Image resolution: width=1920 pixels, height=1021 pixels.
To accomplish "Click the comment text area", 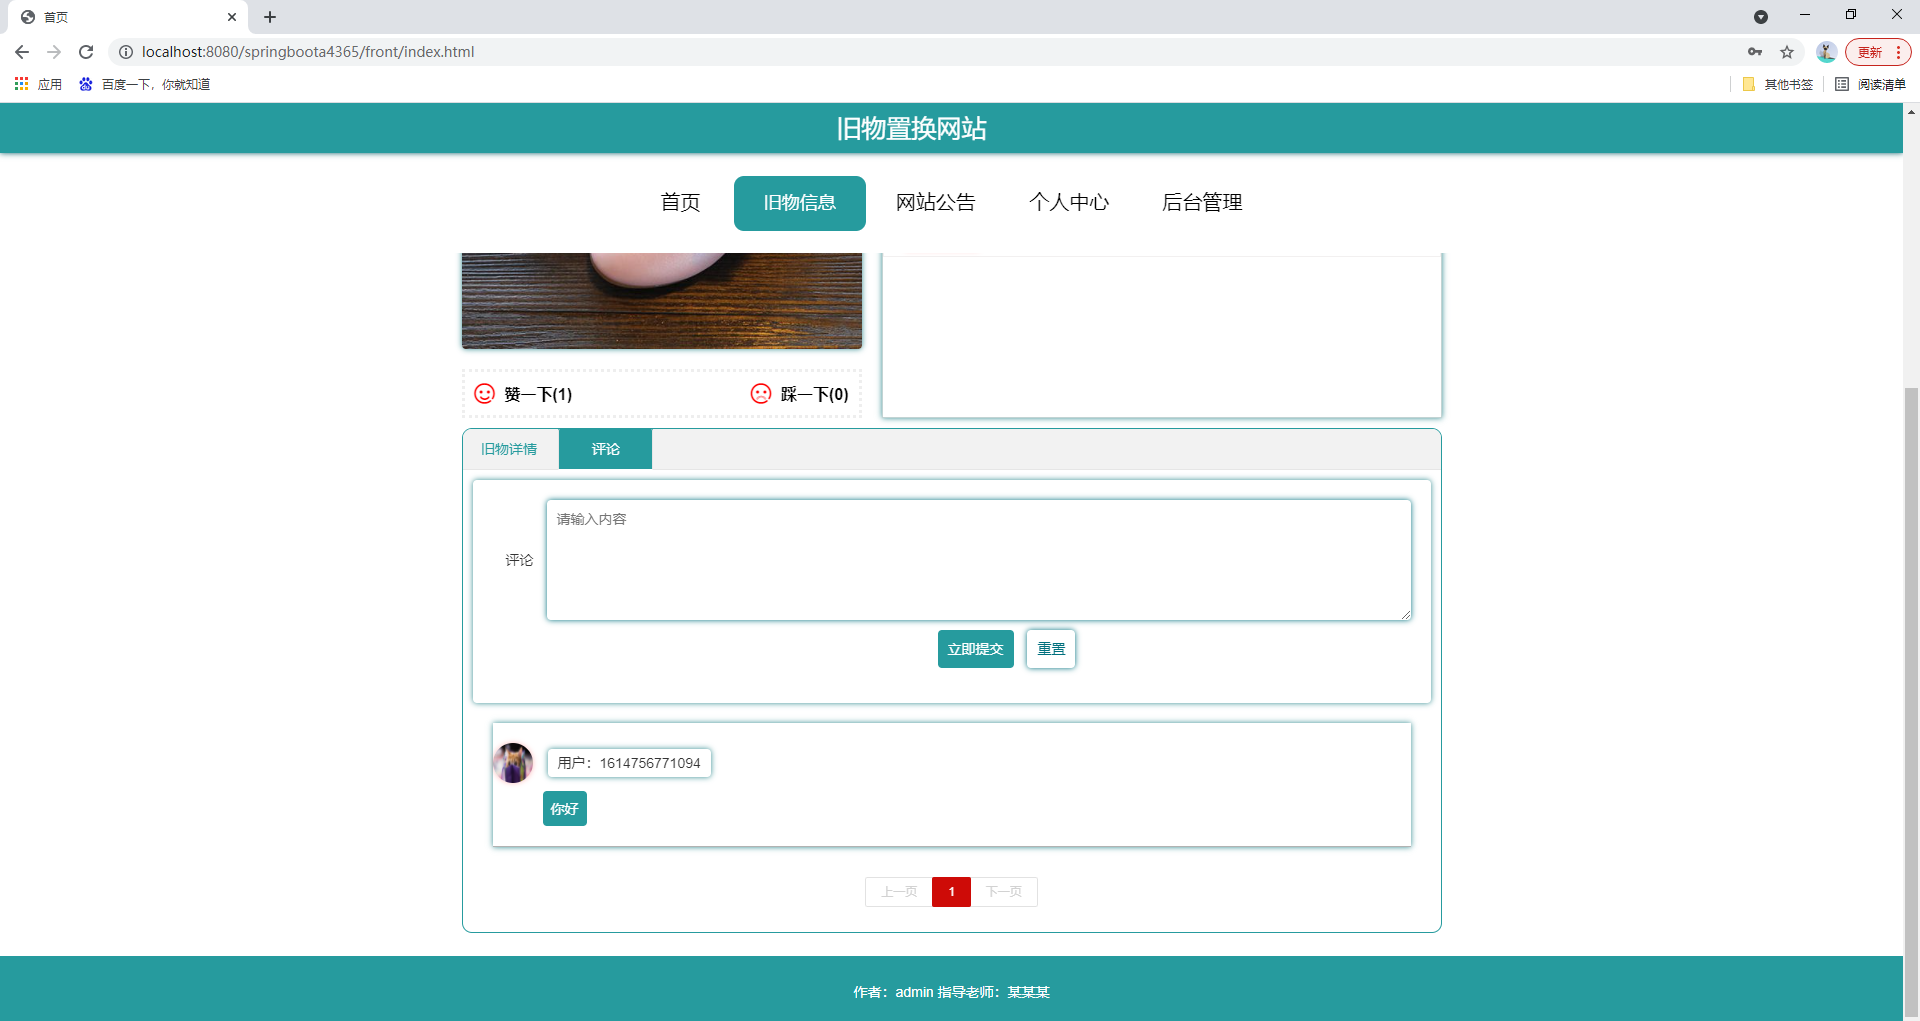I will pyautogui.click(x=979, y=560).
